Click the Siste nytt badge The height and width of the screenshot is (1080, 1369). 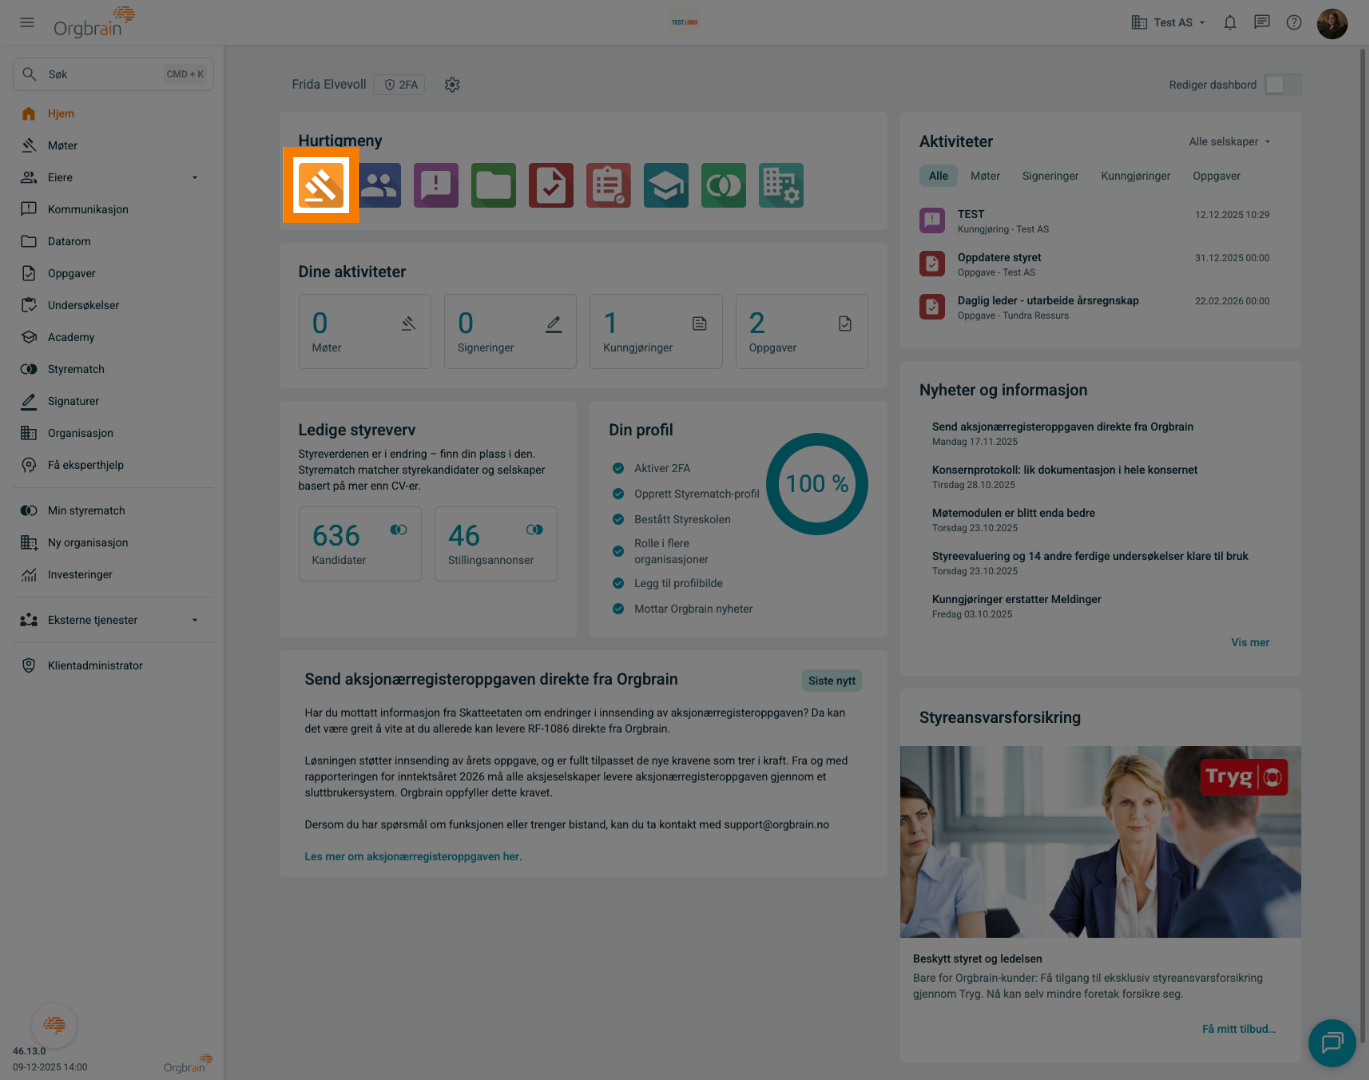[x=832, y=681]
